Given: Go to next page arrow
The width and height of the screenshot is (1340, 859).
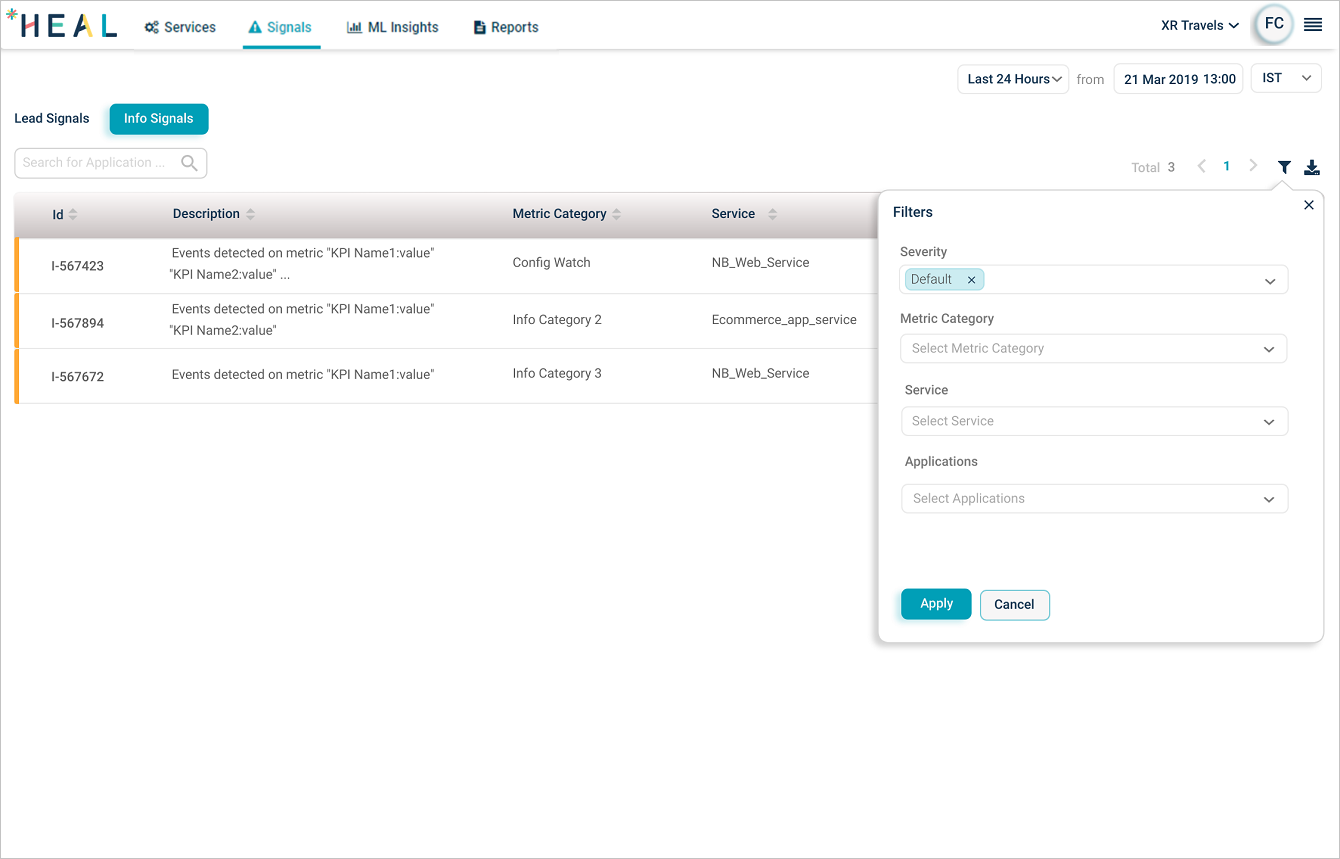Looking at the screenshot, I should click(1253, 166).
